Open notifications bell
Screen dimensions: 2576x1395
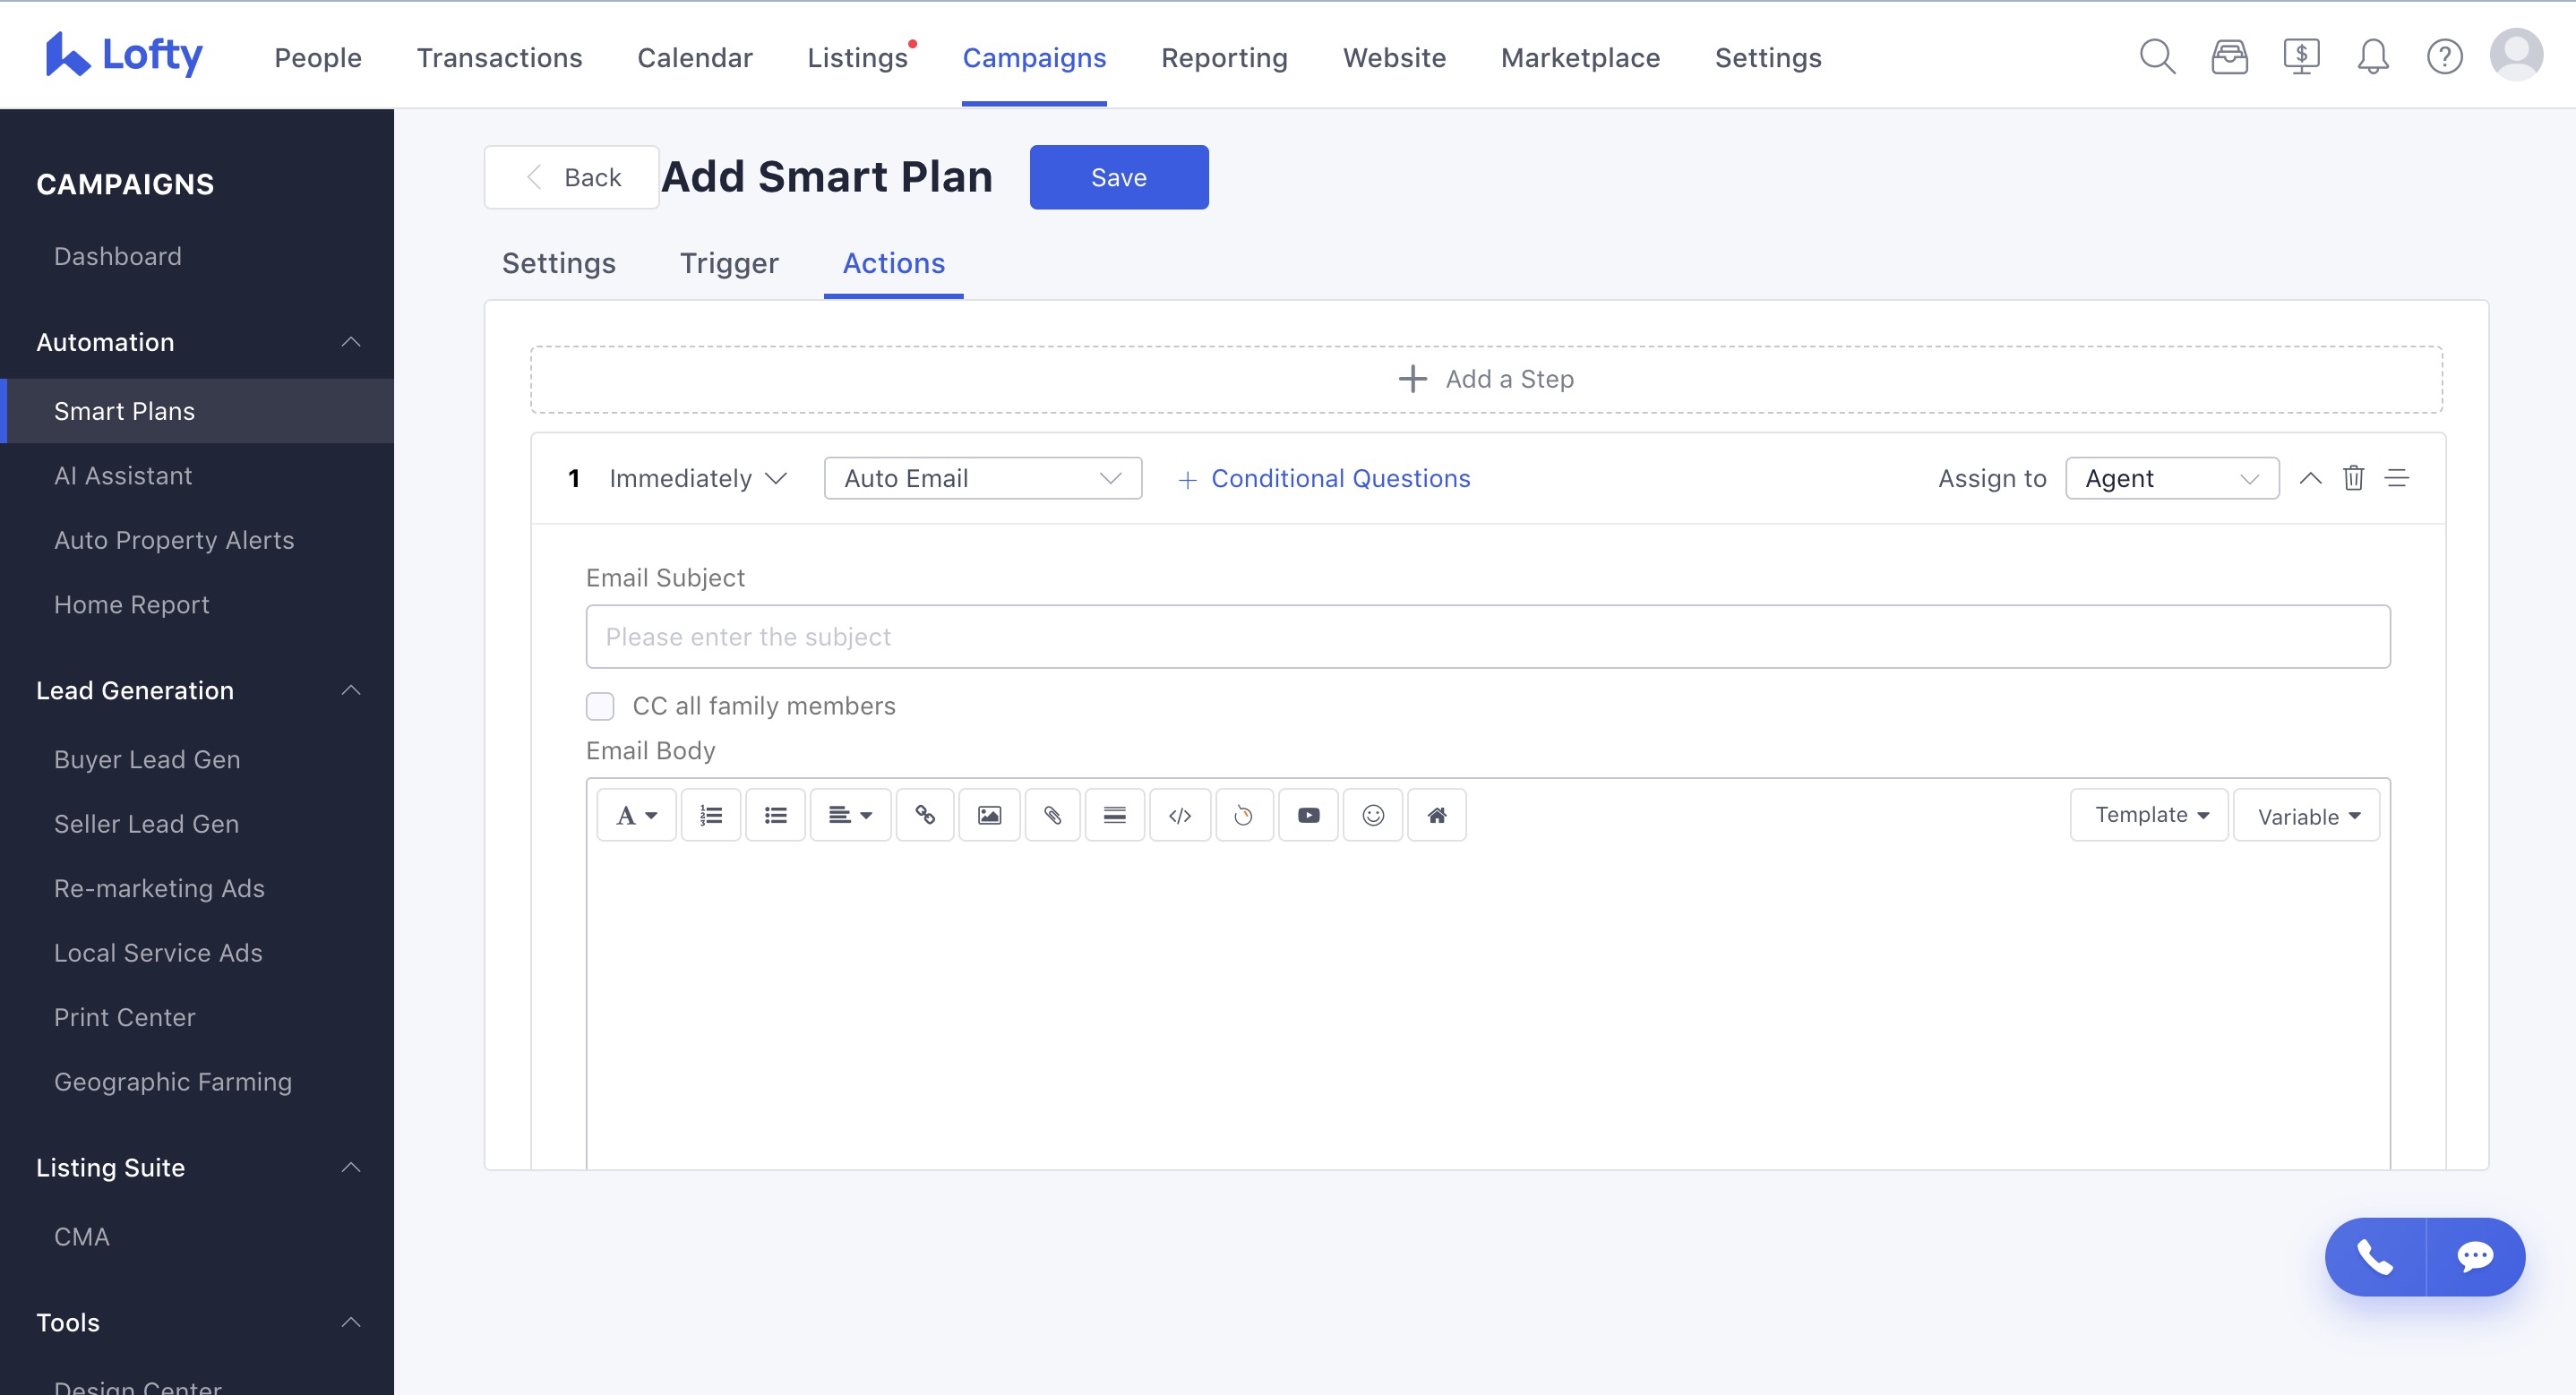(2373, 56)
